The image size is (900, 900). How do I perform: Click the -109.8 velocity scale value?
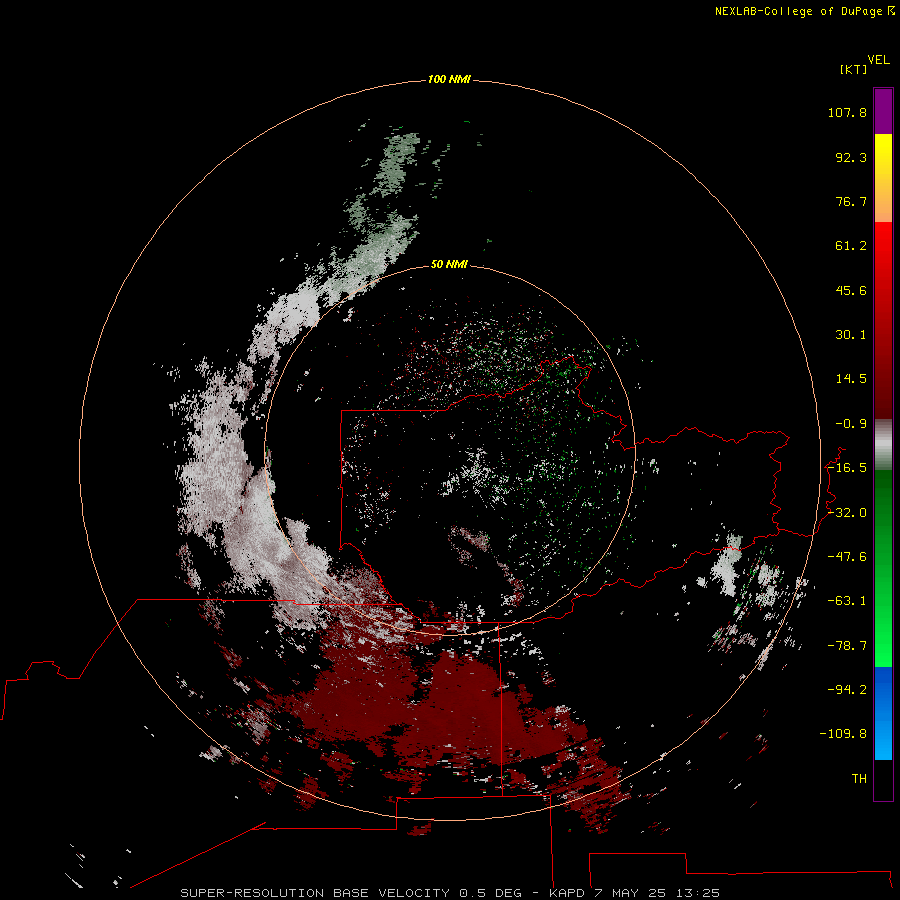843,734
